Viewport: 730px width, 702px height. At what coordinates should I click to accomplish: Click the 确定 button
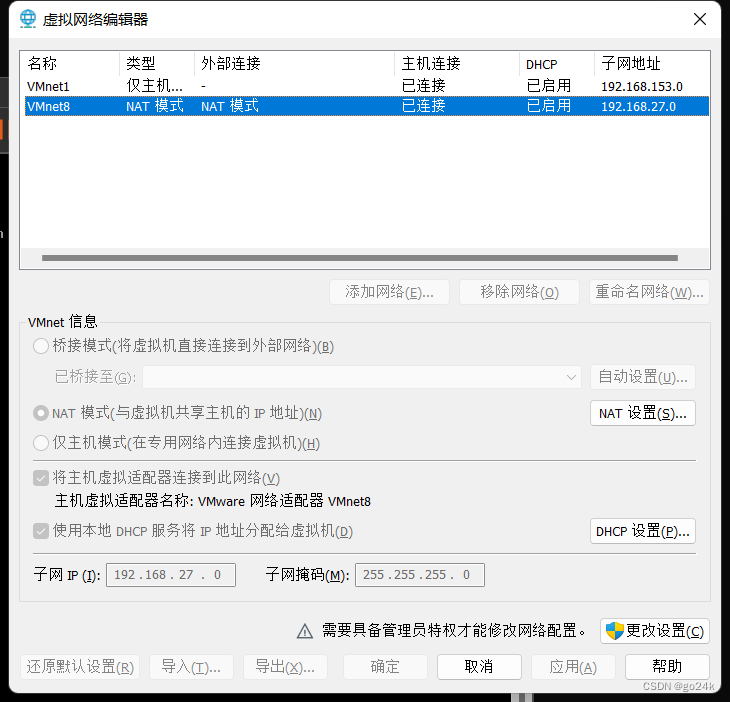[385, 667]
